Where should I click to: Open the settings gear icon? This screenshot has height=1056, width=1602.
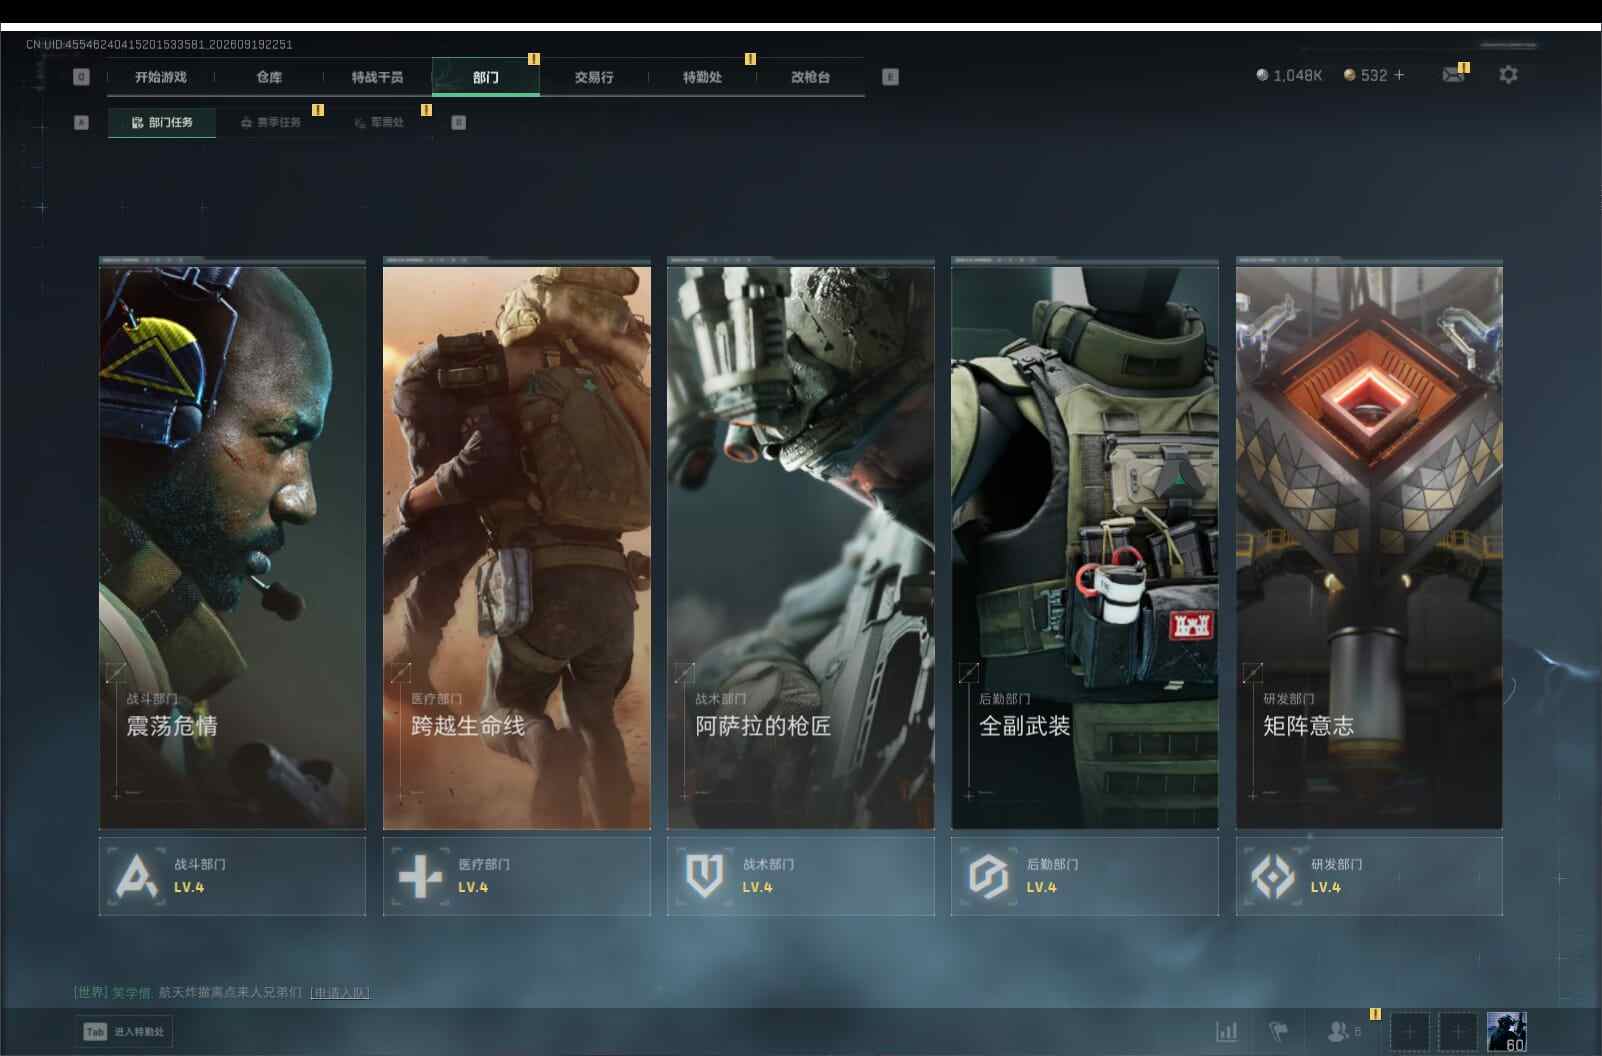tap(1508, 75)
